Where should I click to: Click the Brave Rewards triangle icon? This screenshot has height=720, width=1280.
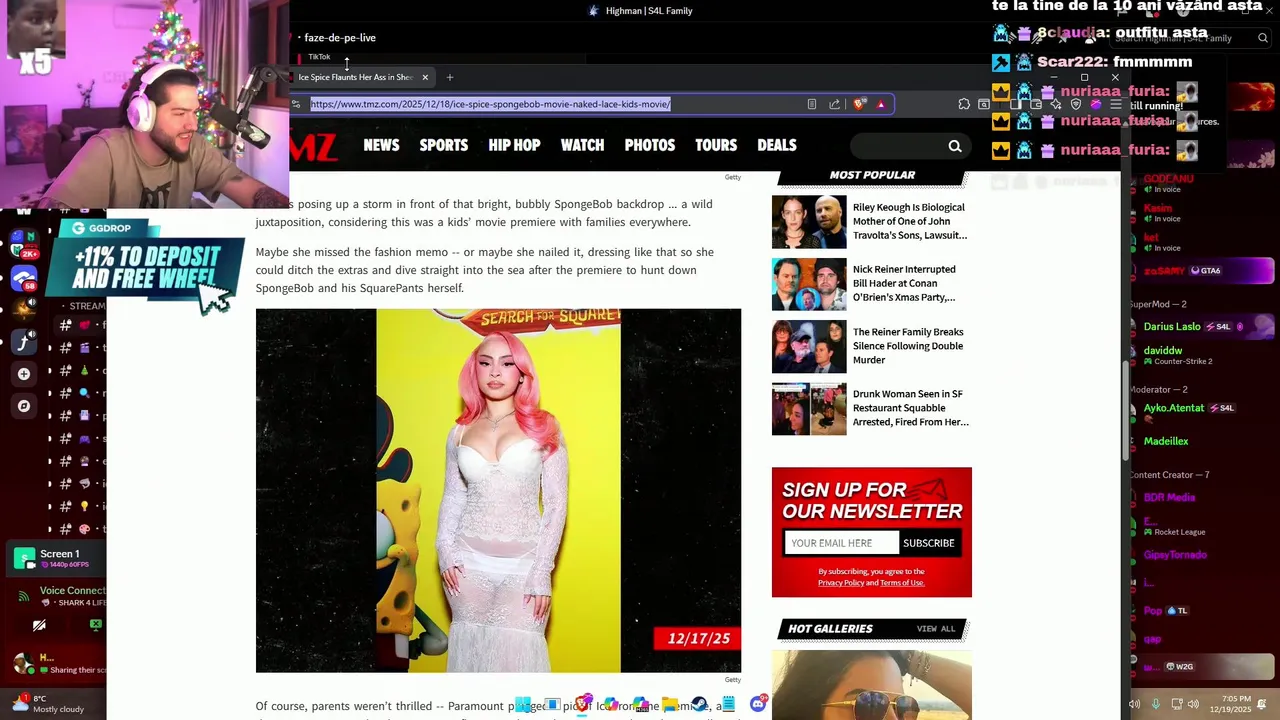pyautogui.click(x=881, y=104)
